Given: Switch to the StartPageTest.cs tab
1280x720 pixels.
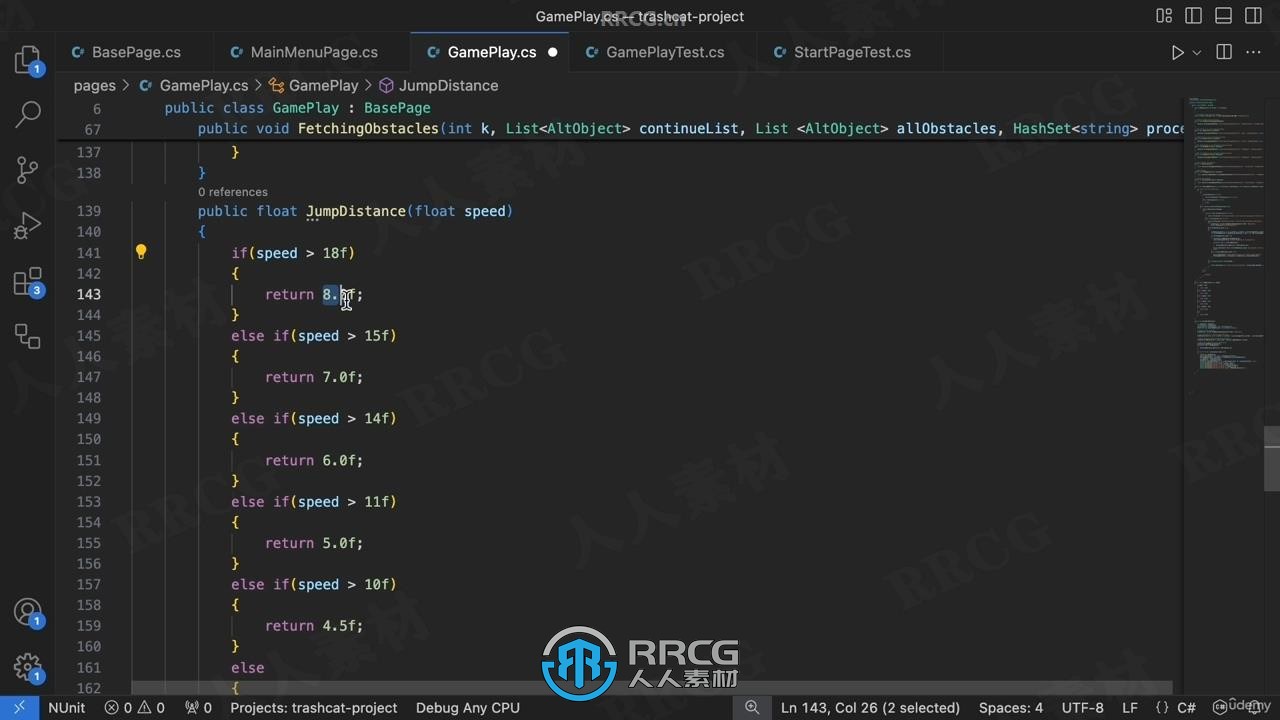Looking at the screenshot, I should (852, 52).
